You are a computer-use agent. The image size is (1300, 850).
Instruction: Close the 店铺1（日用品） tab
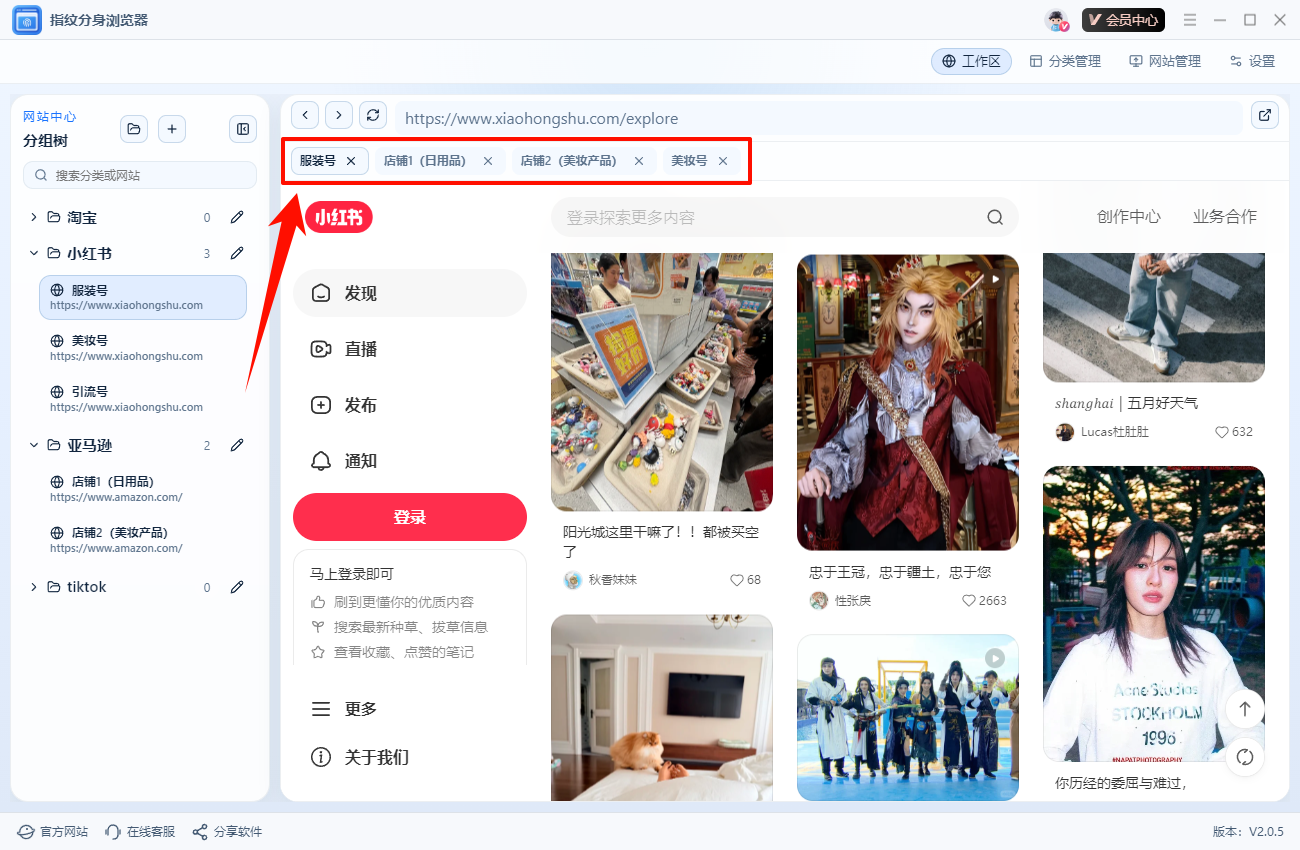pos(488,161)
